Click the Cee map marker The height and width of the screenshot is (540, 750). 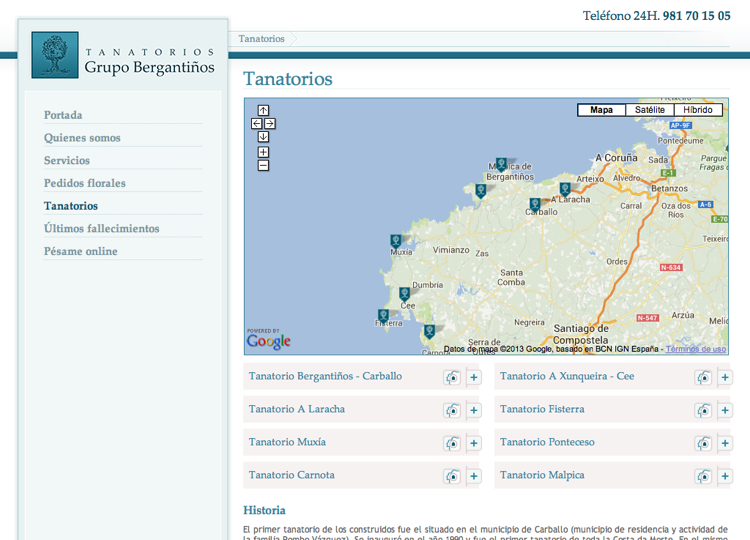[x=405, y=294]
